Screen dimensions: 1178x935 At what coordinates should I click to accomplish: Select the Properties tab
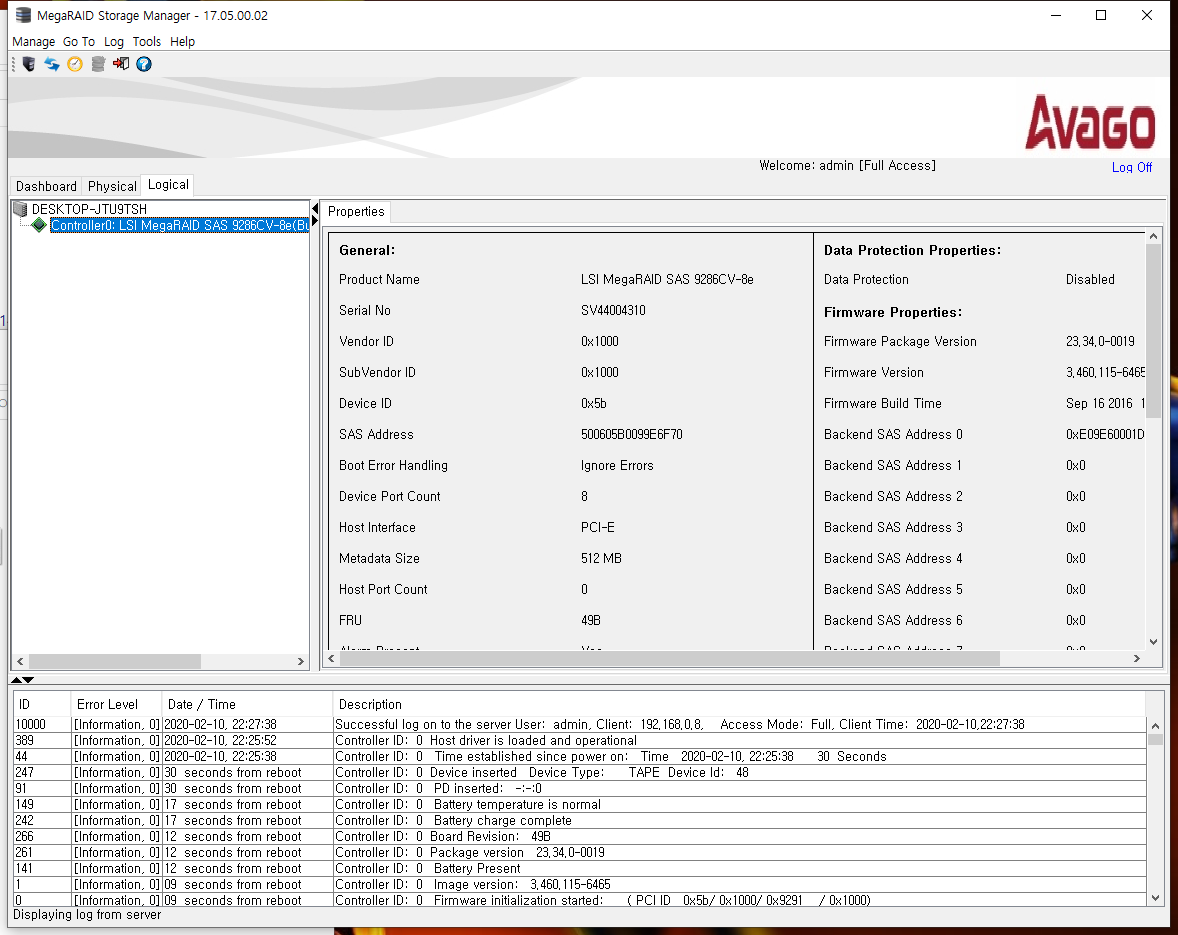tap(356, 212)
